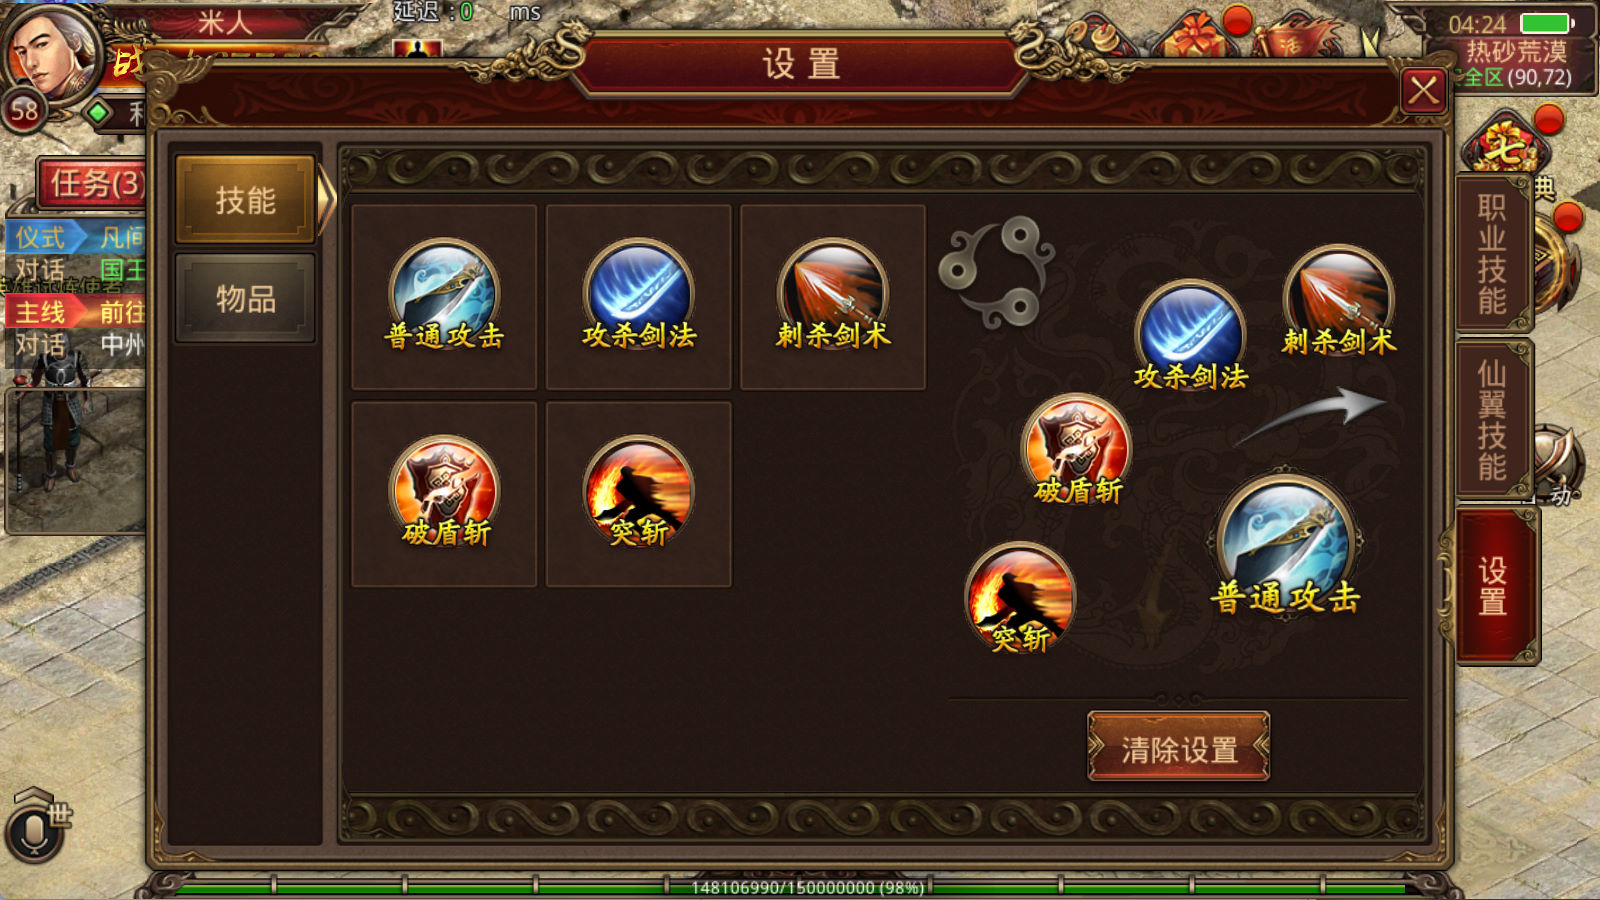This screenshot has width=1600, height=900.
Task: Open the 职业技能 side tab
Action: pyautogui.click(x=1492, y=254)
